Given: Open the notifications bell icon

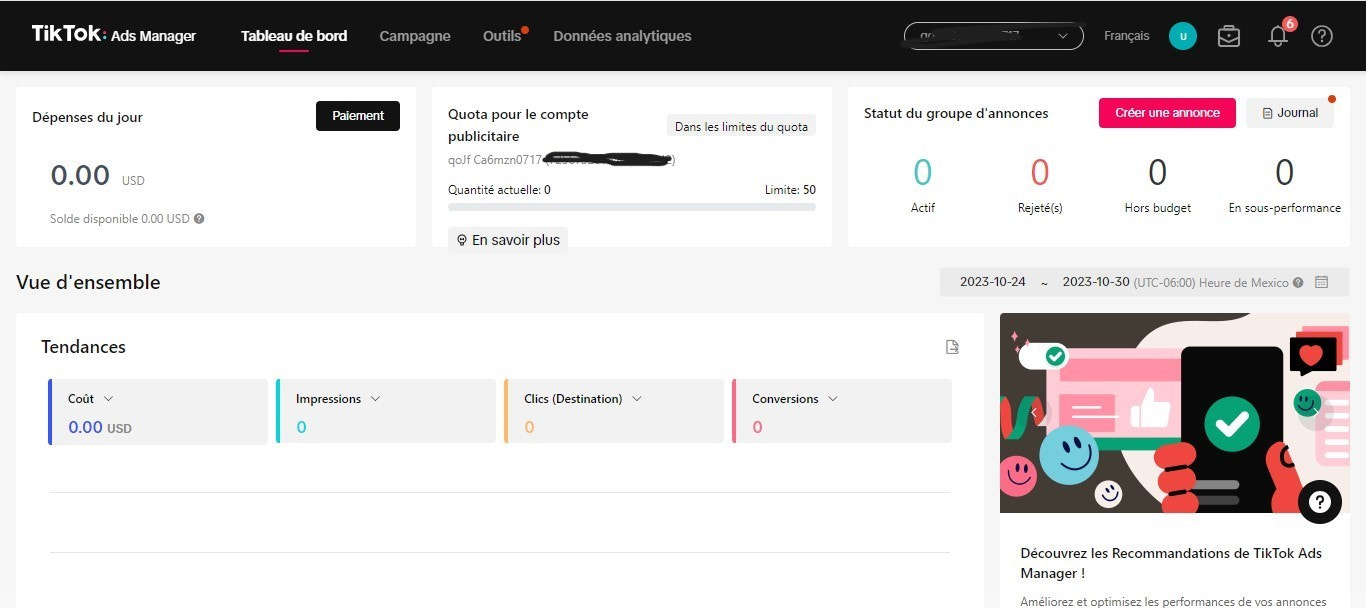Looking at the screenshot, I should point(1277,36).
